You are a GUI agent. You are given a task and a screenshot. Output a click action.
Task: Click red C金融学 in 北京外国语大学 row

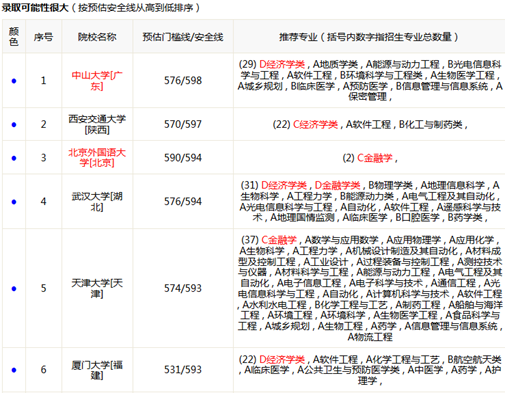[x=375, y=158]
